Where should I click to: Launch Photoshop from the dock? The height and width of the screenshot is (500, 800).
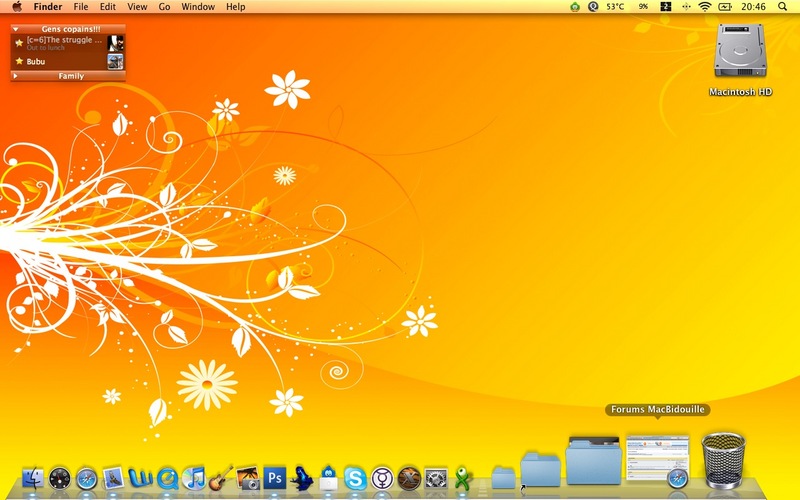click(275, 477)
